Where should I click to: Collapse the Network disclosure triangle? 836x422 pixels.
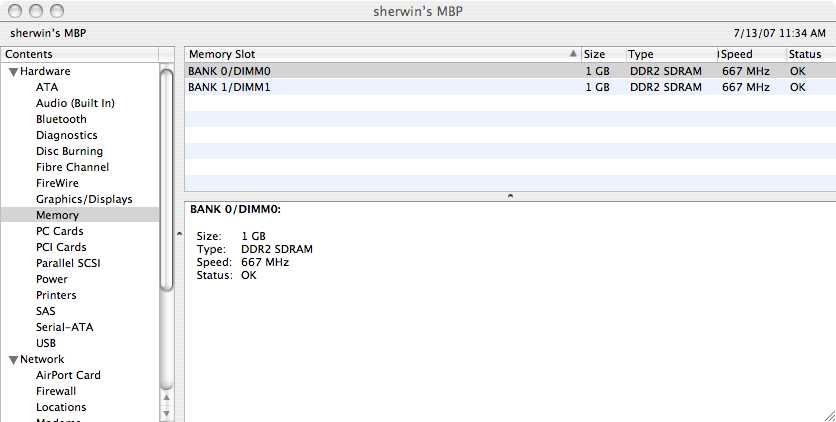tap(13, 360)
